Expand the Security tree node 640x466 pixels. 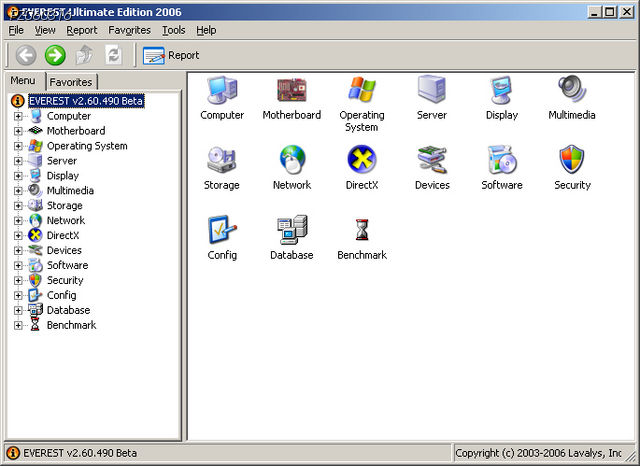[18, 280]
